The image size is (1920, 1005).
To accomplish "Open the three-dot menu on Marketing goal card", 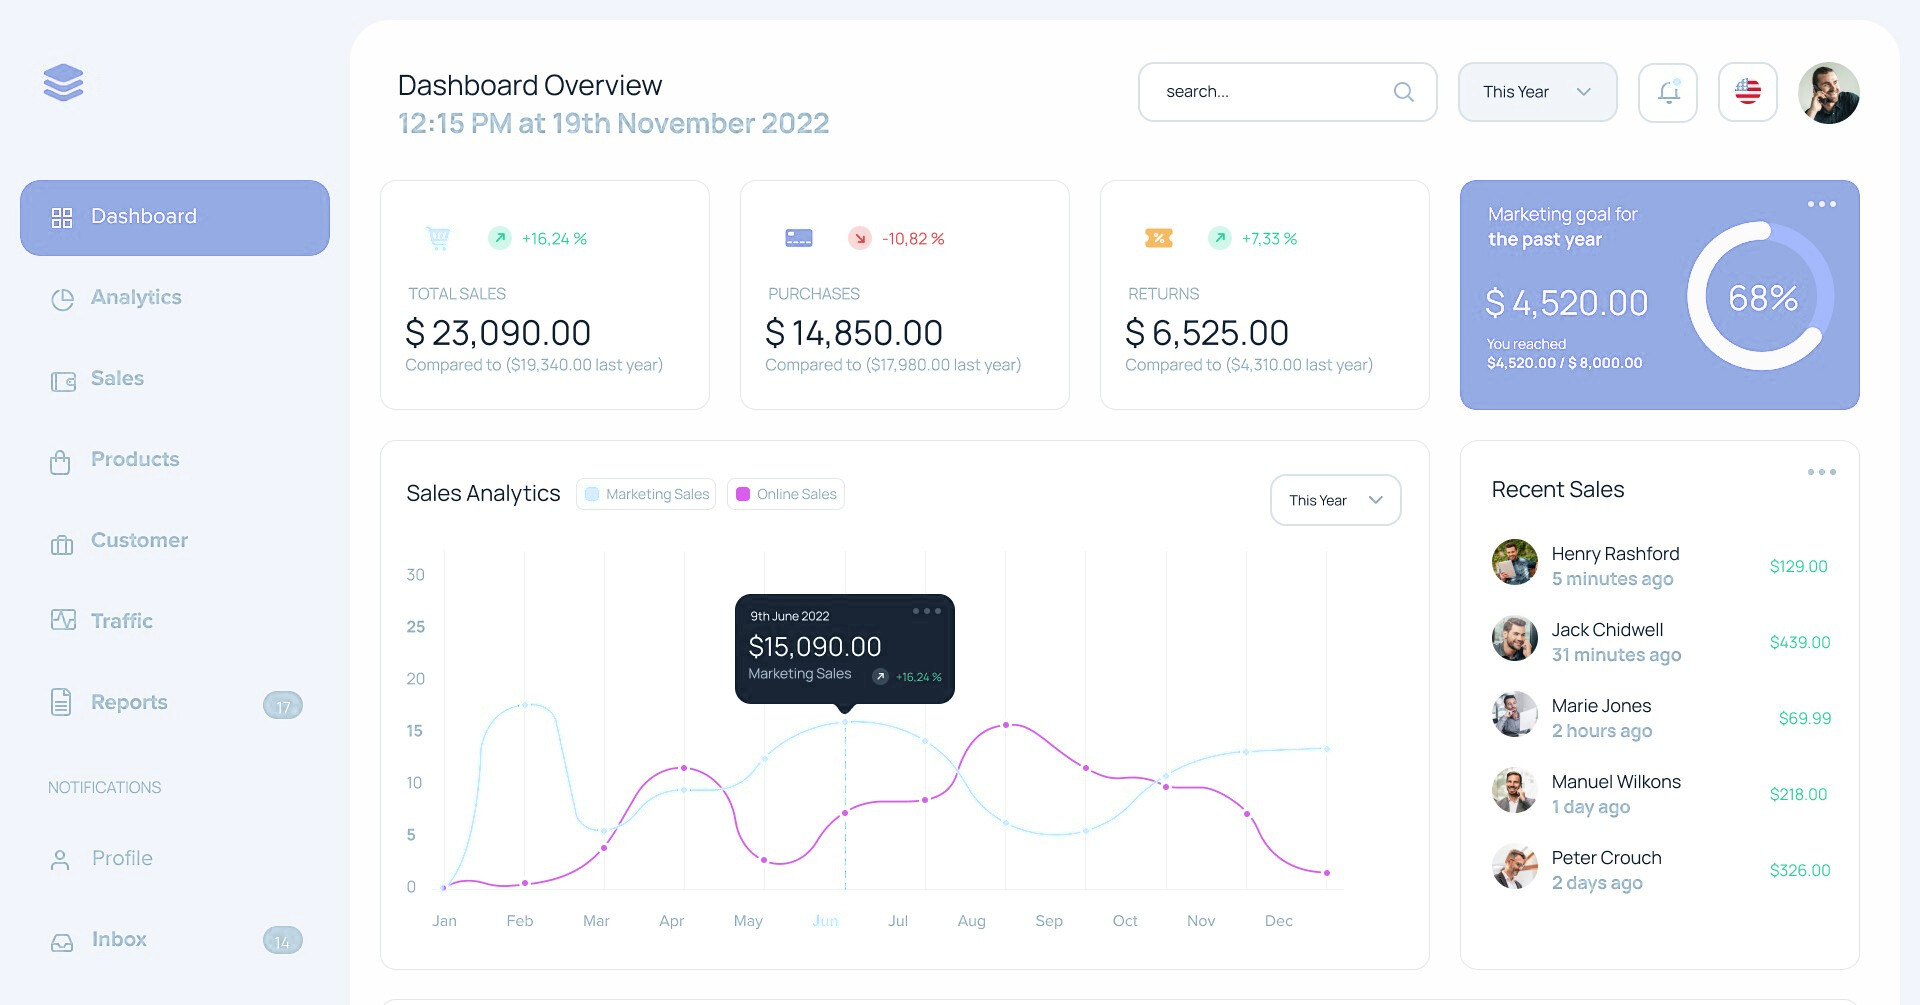I will pos(1821,204).
